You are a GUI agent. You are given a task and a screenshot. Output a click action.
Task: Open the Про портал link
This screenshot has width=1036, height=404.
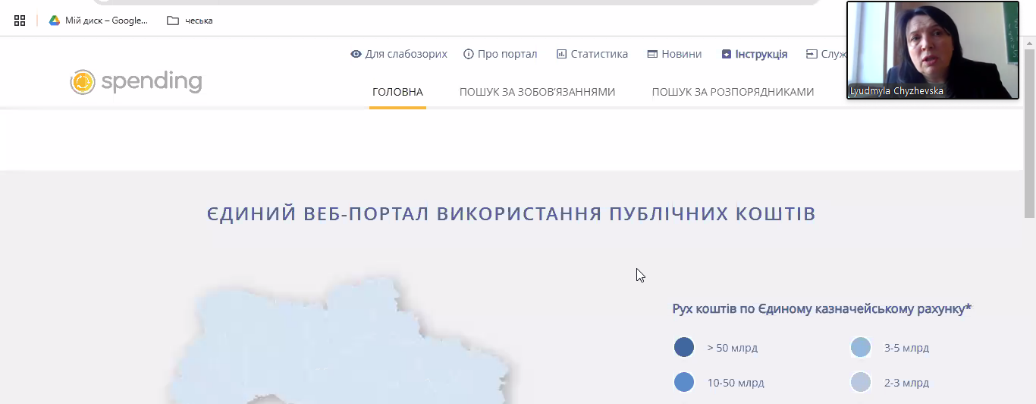[507, 54]
